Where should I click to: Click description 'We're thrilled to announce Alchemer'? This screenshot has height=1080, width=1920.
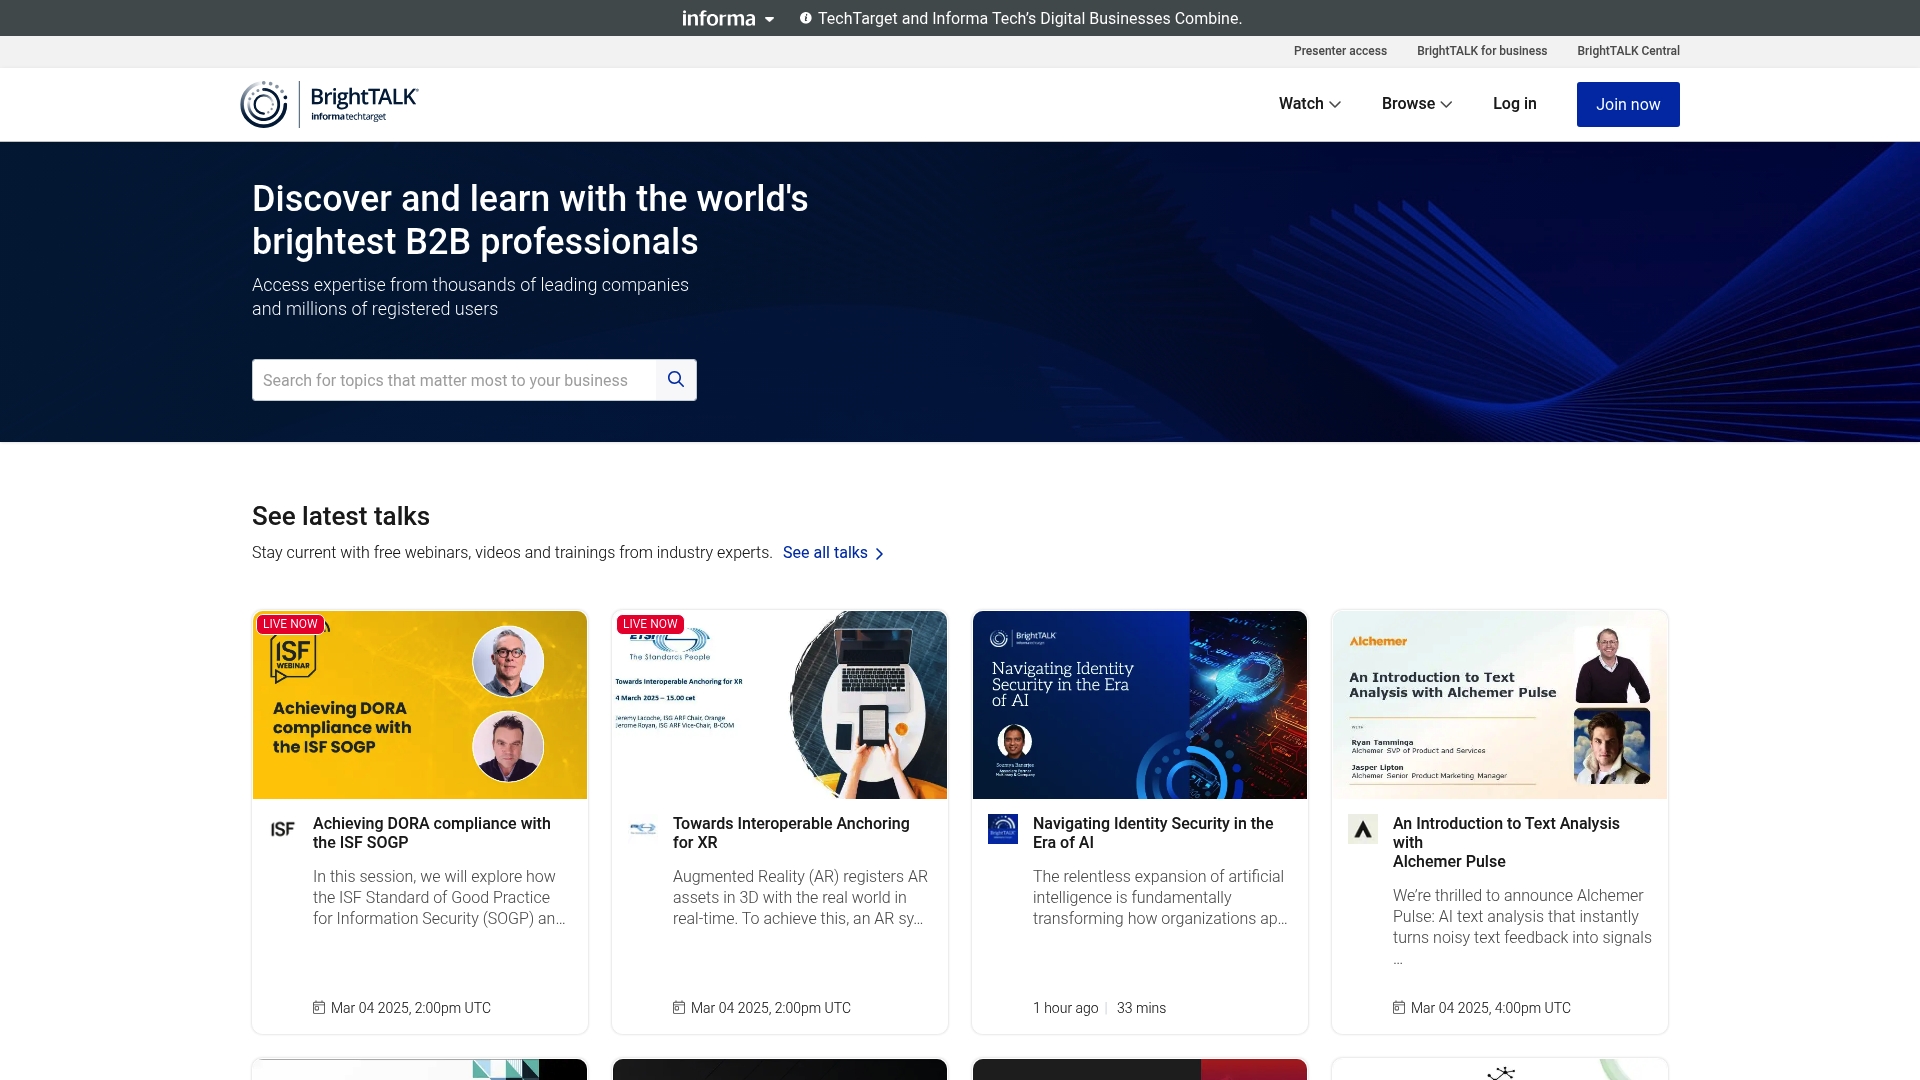click(1522, 927)
